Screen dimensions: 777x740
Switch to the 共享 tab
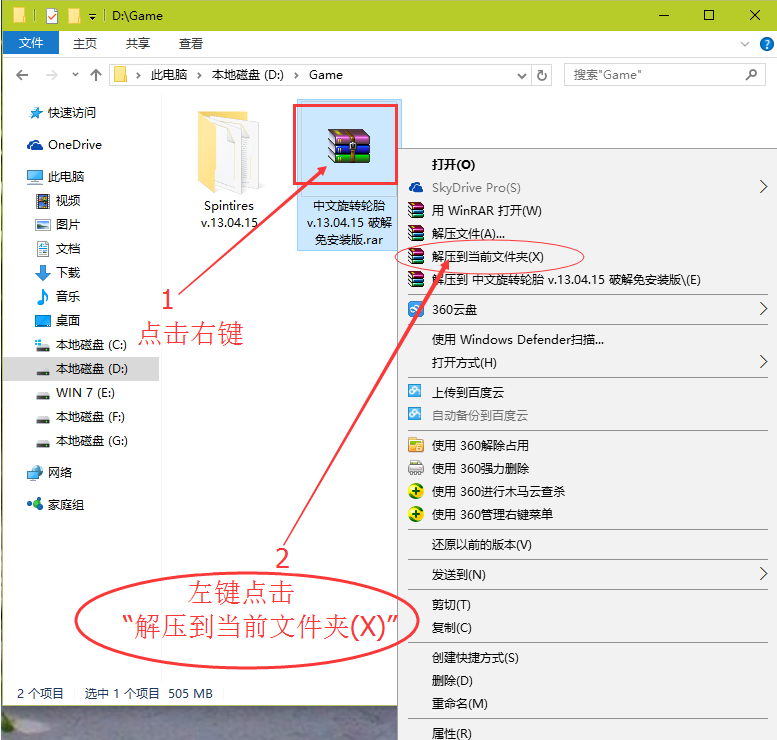[x=138, y=44]
